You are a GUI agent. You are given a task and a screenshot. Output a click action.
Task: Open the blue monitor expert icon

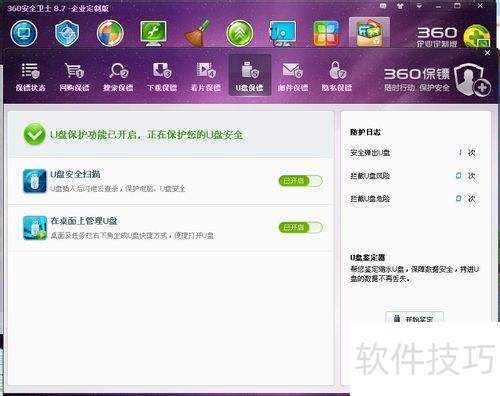pyautogui.click(x=283, y=33)
